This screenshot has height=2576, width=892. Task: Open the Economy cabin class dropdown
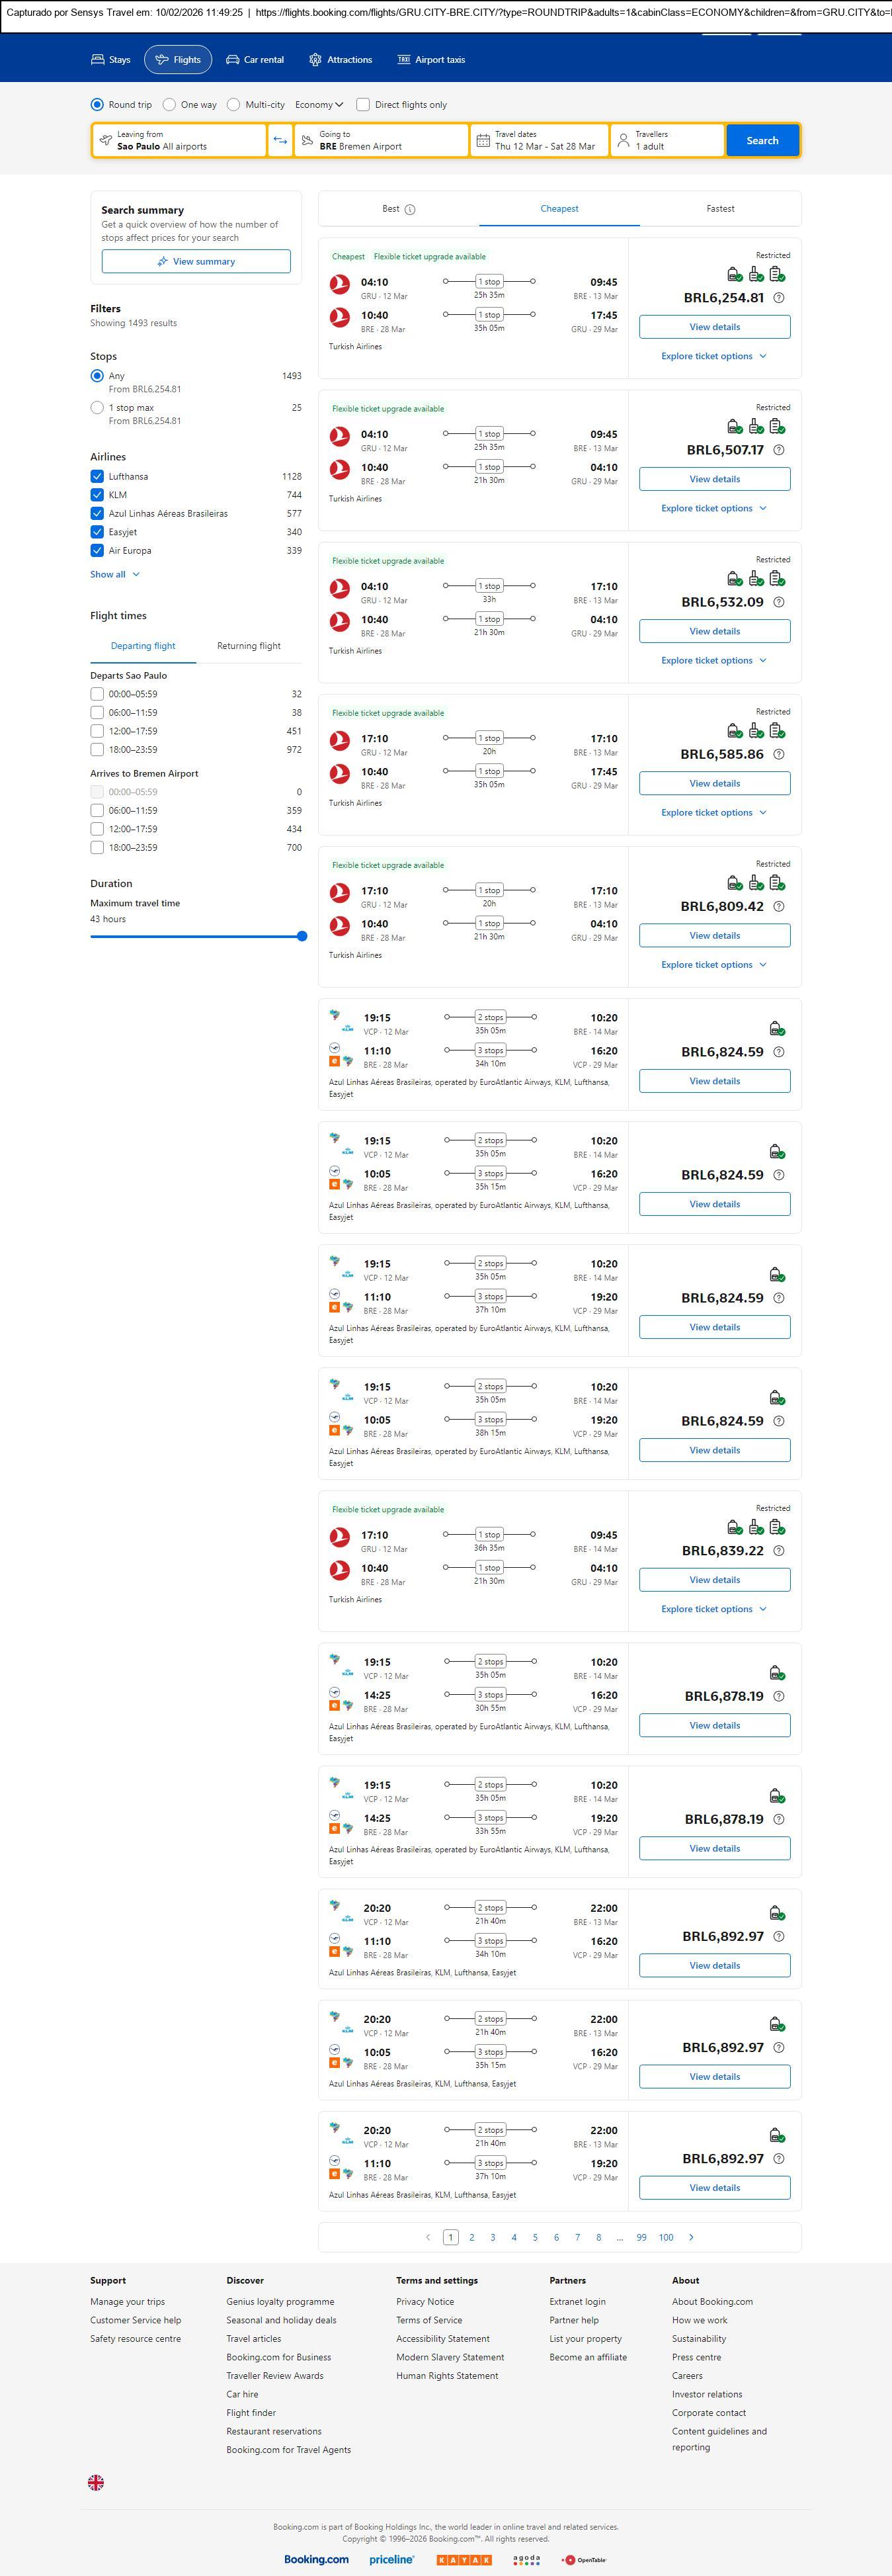(319, 105)
